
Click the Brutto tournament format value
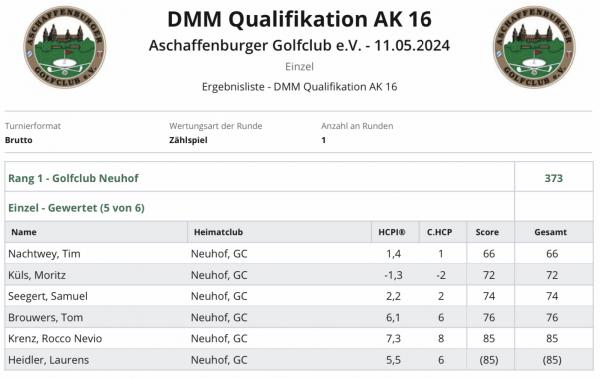pyautogui.click(x=19, y=140)
